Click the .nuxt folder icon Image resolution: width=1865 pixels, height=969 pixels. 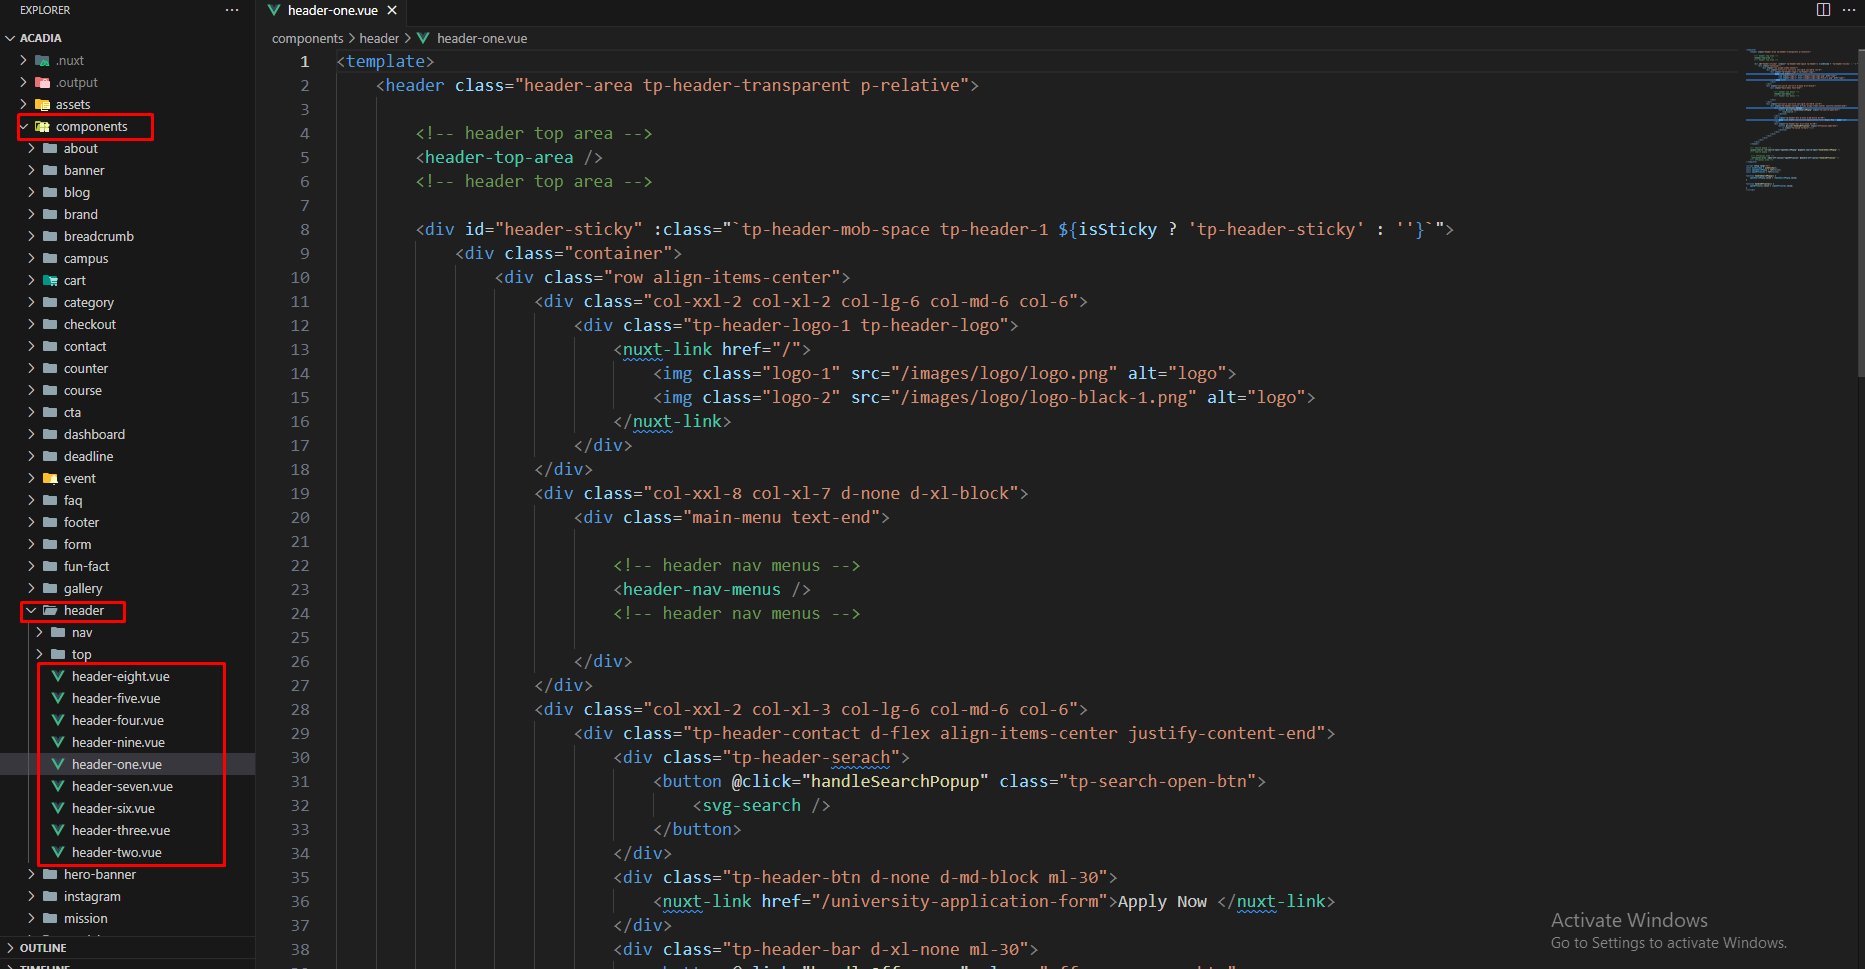pyautogui.click(x=42, y=60)
